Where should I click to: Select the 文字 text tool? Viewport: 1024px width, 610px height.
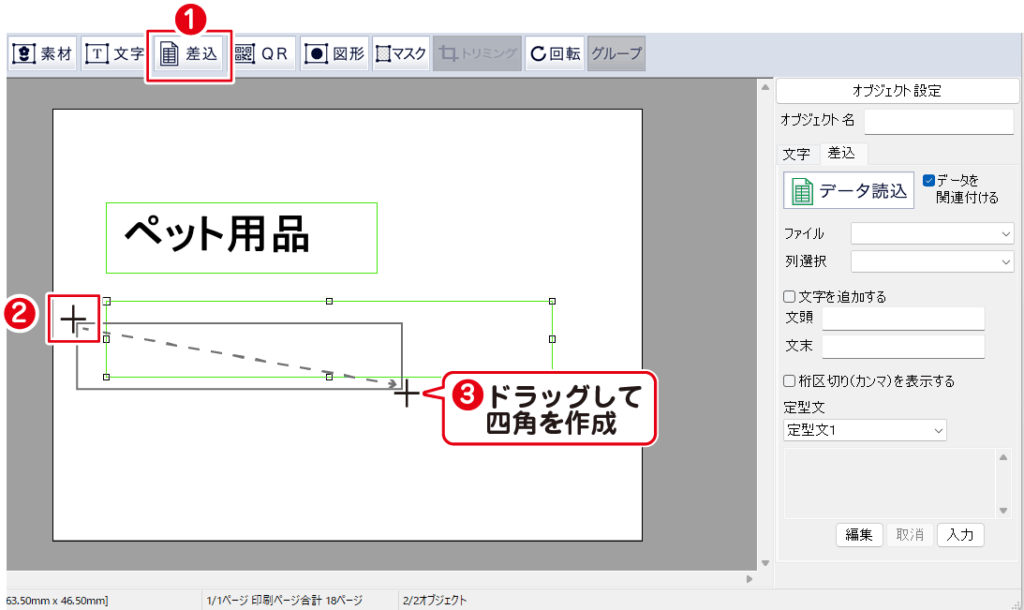tap(114, 54)
